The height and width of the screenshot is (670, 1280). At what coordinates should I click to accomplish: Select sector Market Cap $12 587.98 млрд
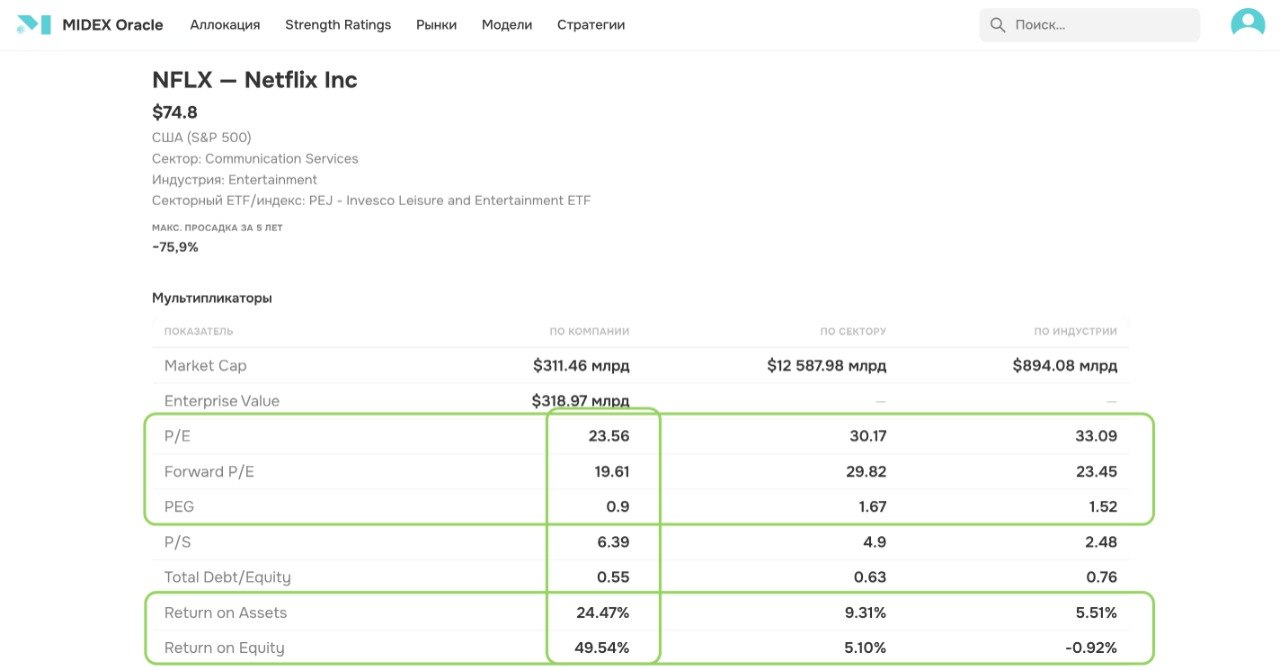click(827, 366)
